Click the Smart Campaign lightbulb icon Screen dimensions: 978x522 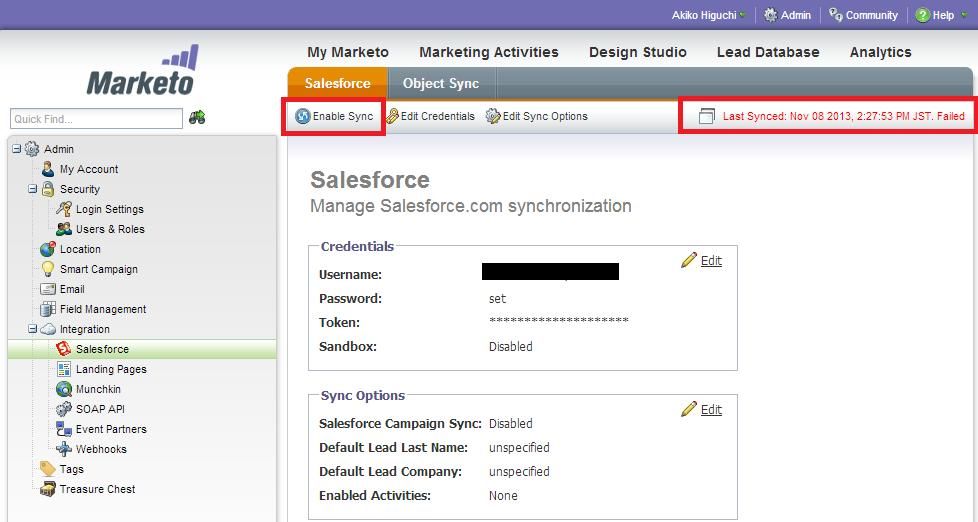pos(48,269)
